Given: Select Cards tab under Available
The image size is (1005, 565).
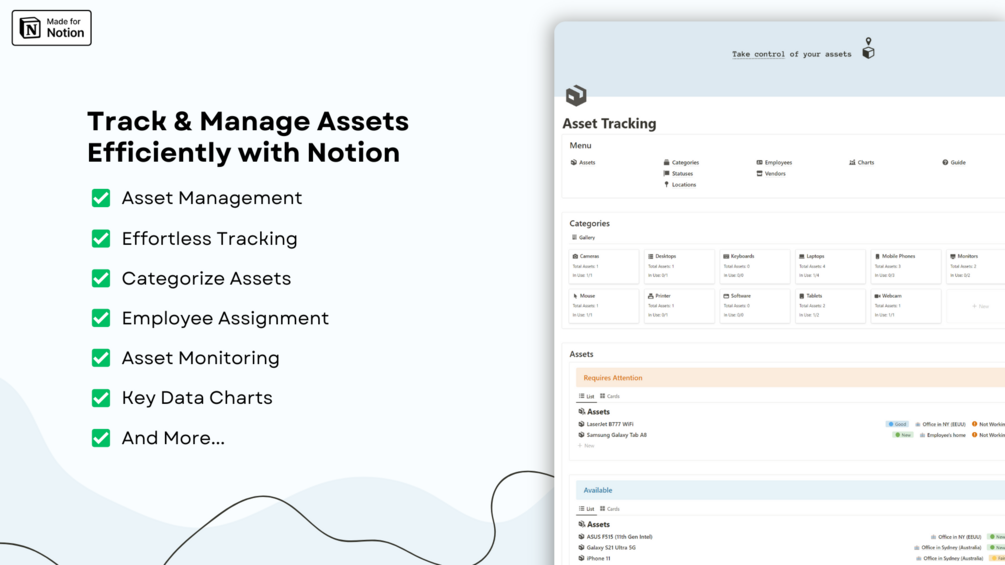Looking at the screenshot, I should [x=610, y=509].
